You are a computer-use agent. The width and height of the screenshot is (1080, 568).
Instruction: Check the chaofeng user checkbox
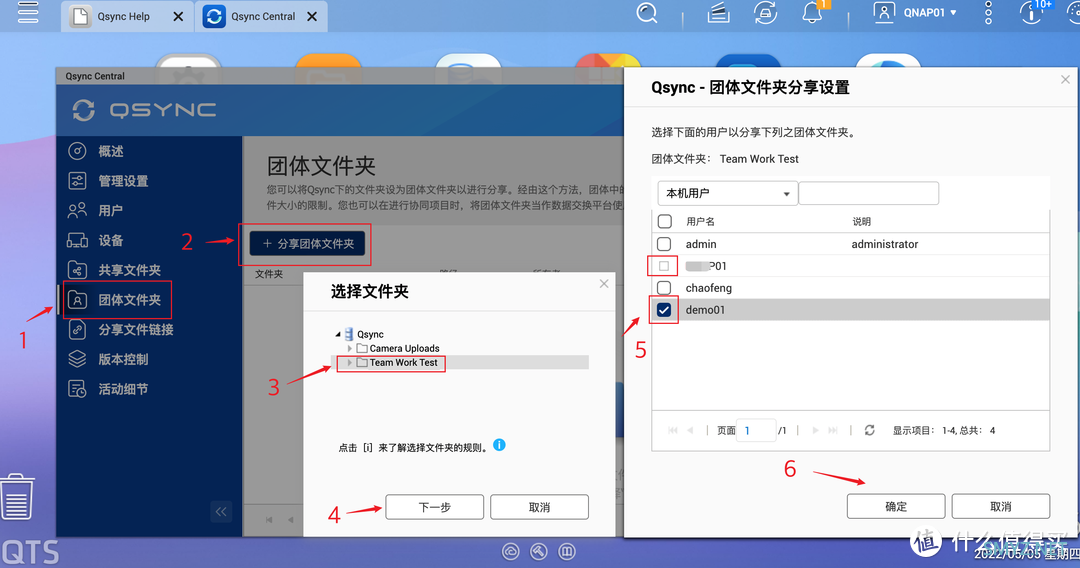(x=664, y=288)
